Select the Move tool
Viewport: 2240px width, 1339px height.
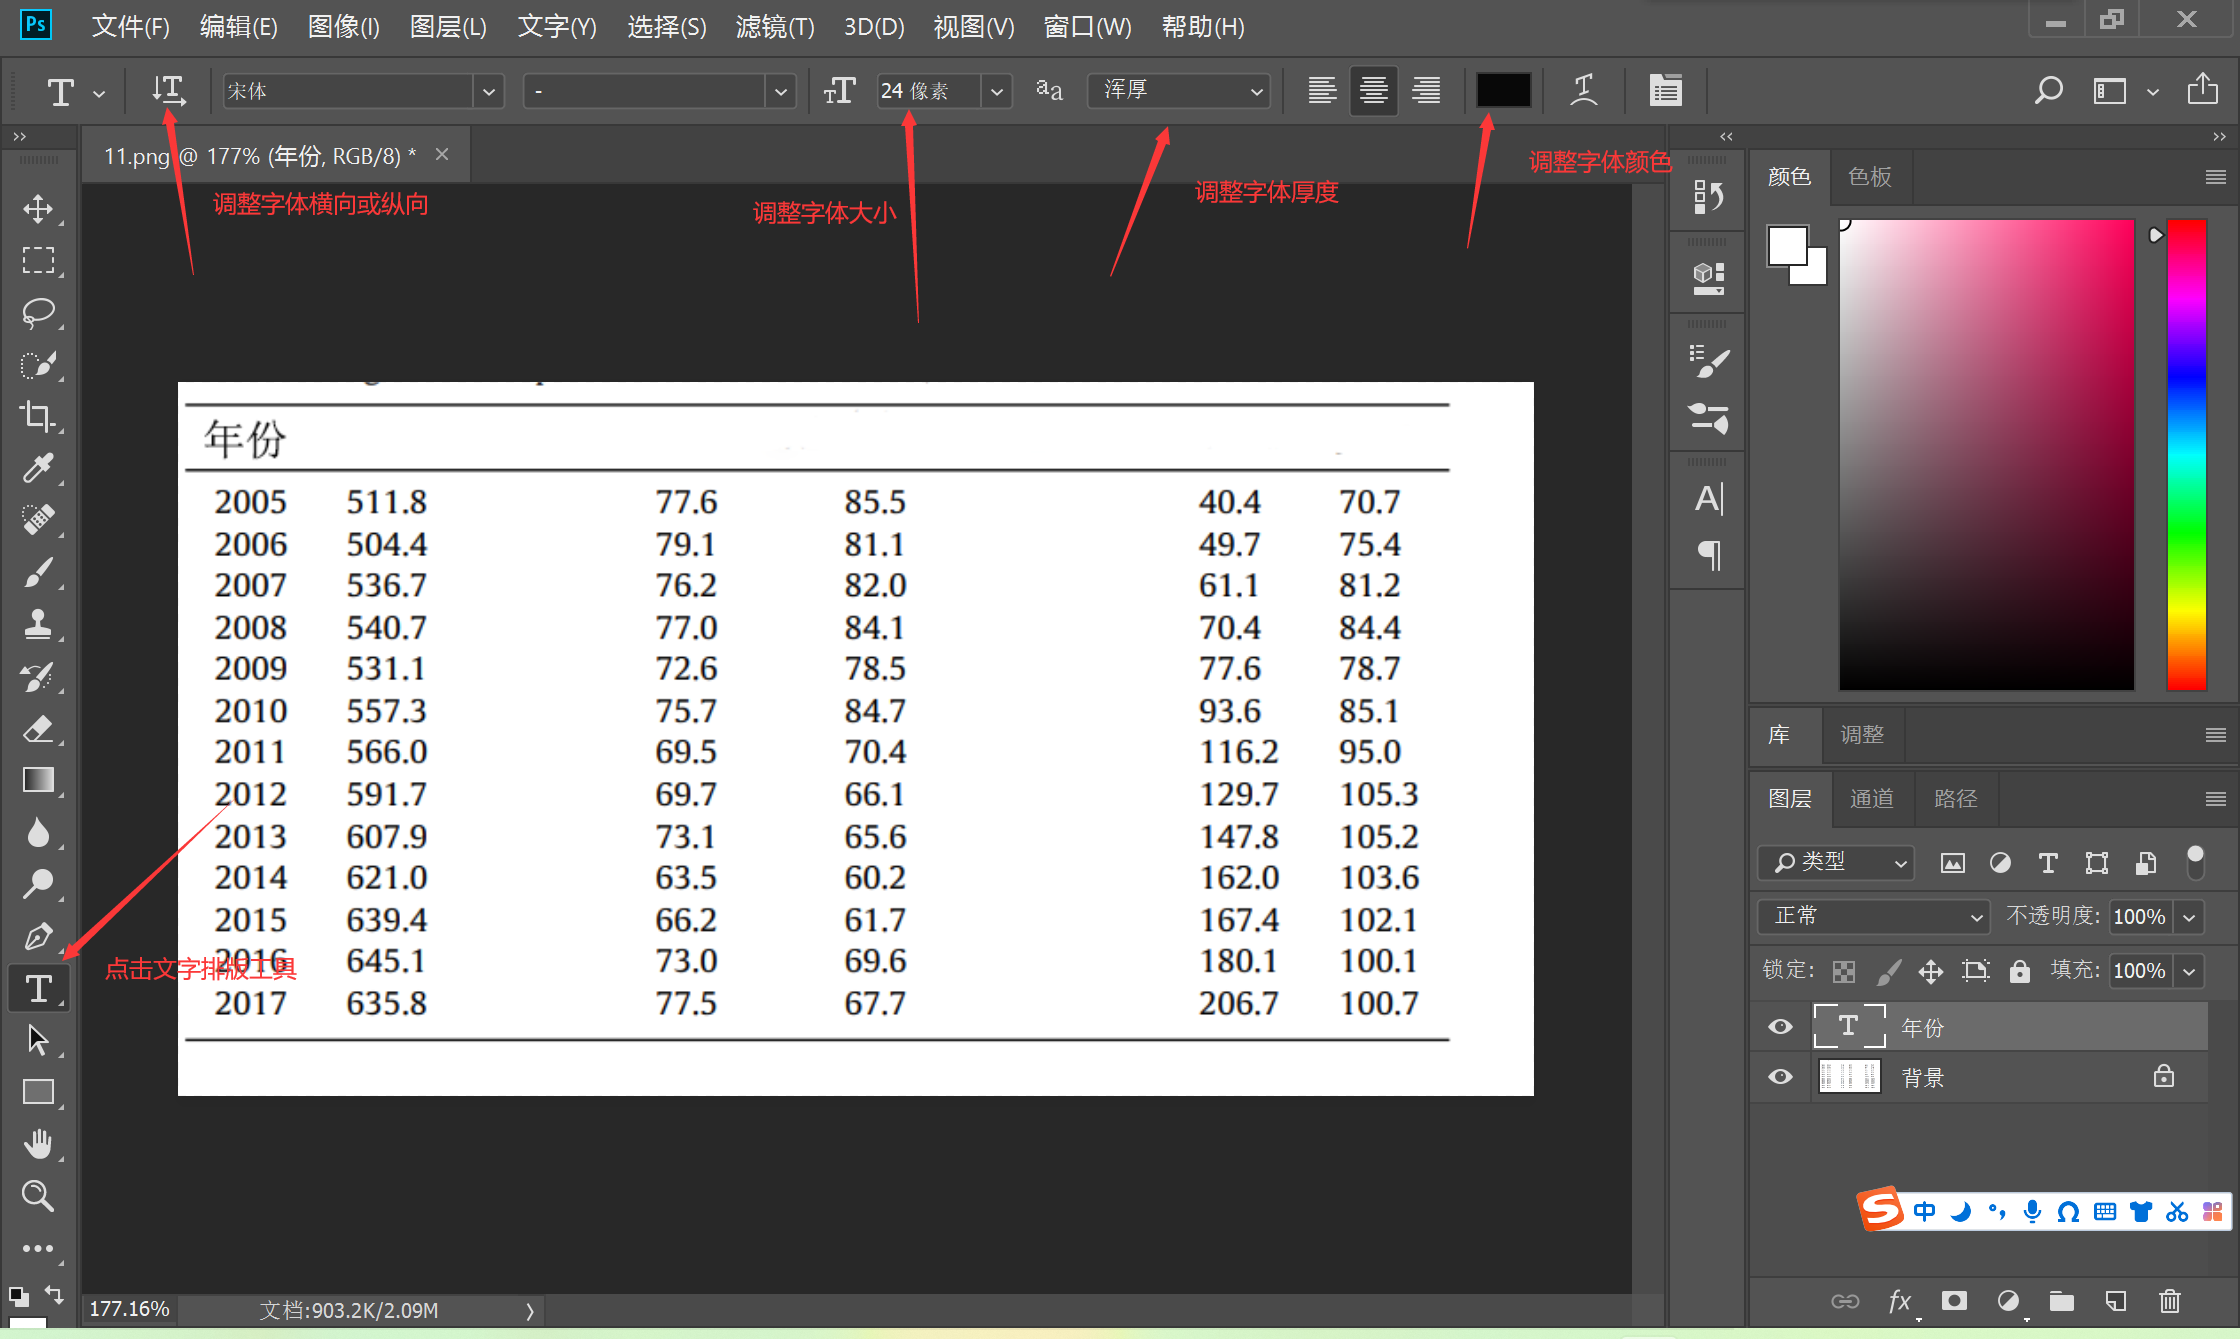click(x=38, y=209)
